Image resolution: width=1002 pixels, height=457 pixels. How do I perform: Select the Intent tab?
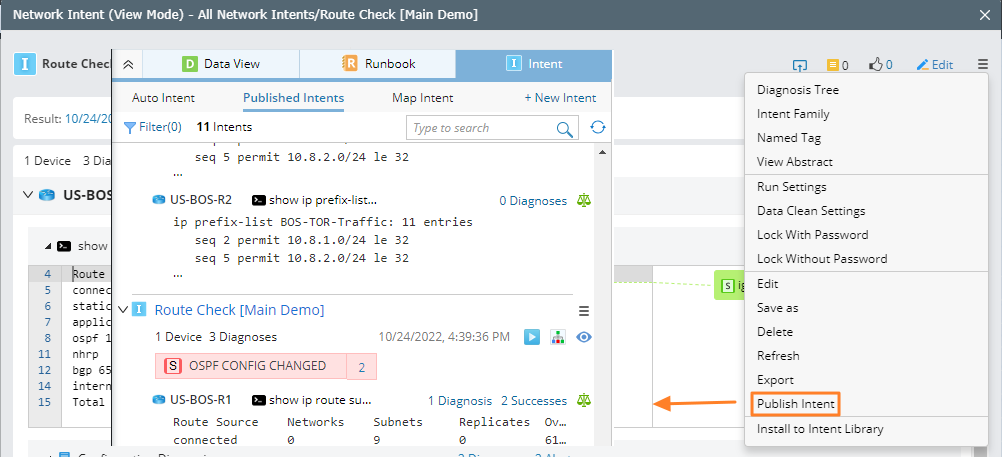[534, 64]
